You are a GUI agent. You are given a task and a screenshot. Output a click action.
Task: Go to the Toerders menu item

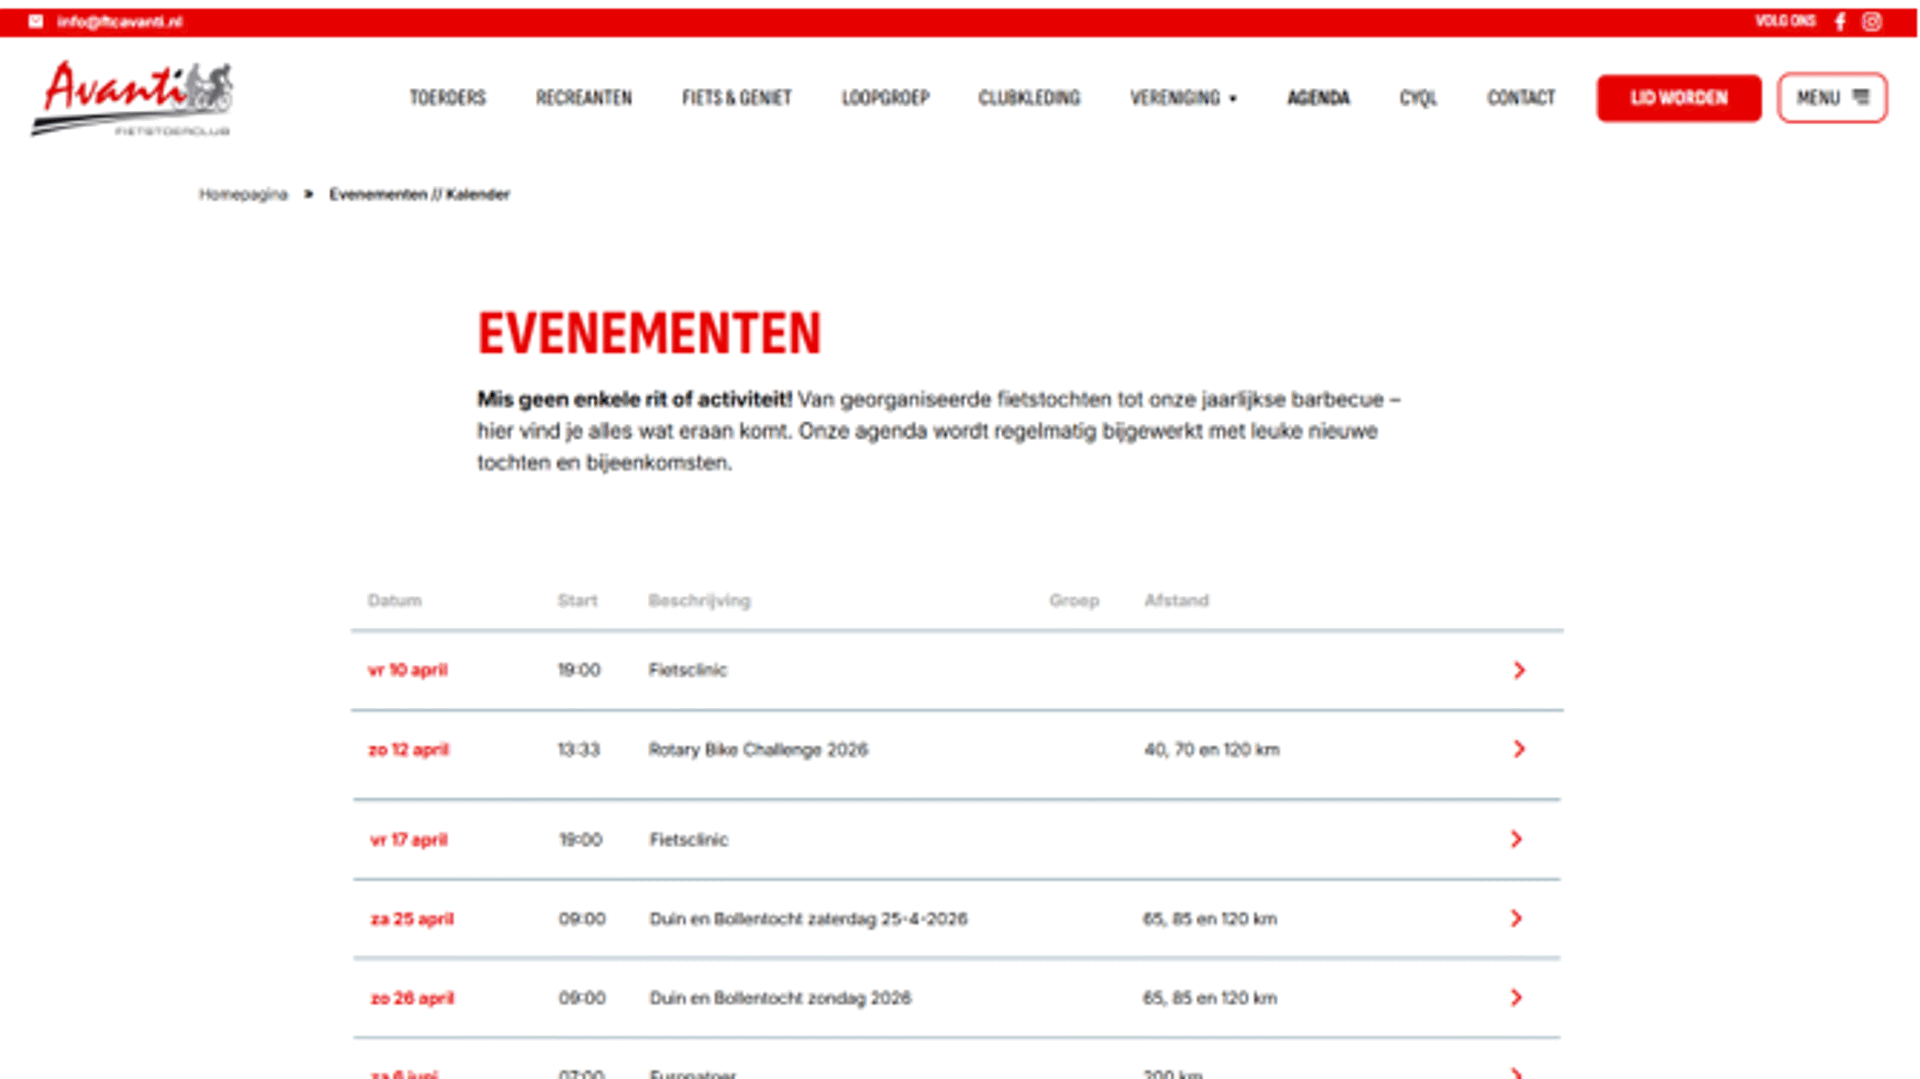[447, 98]
